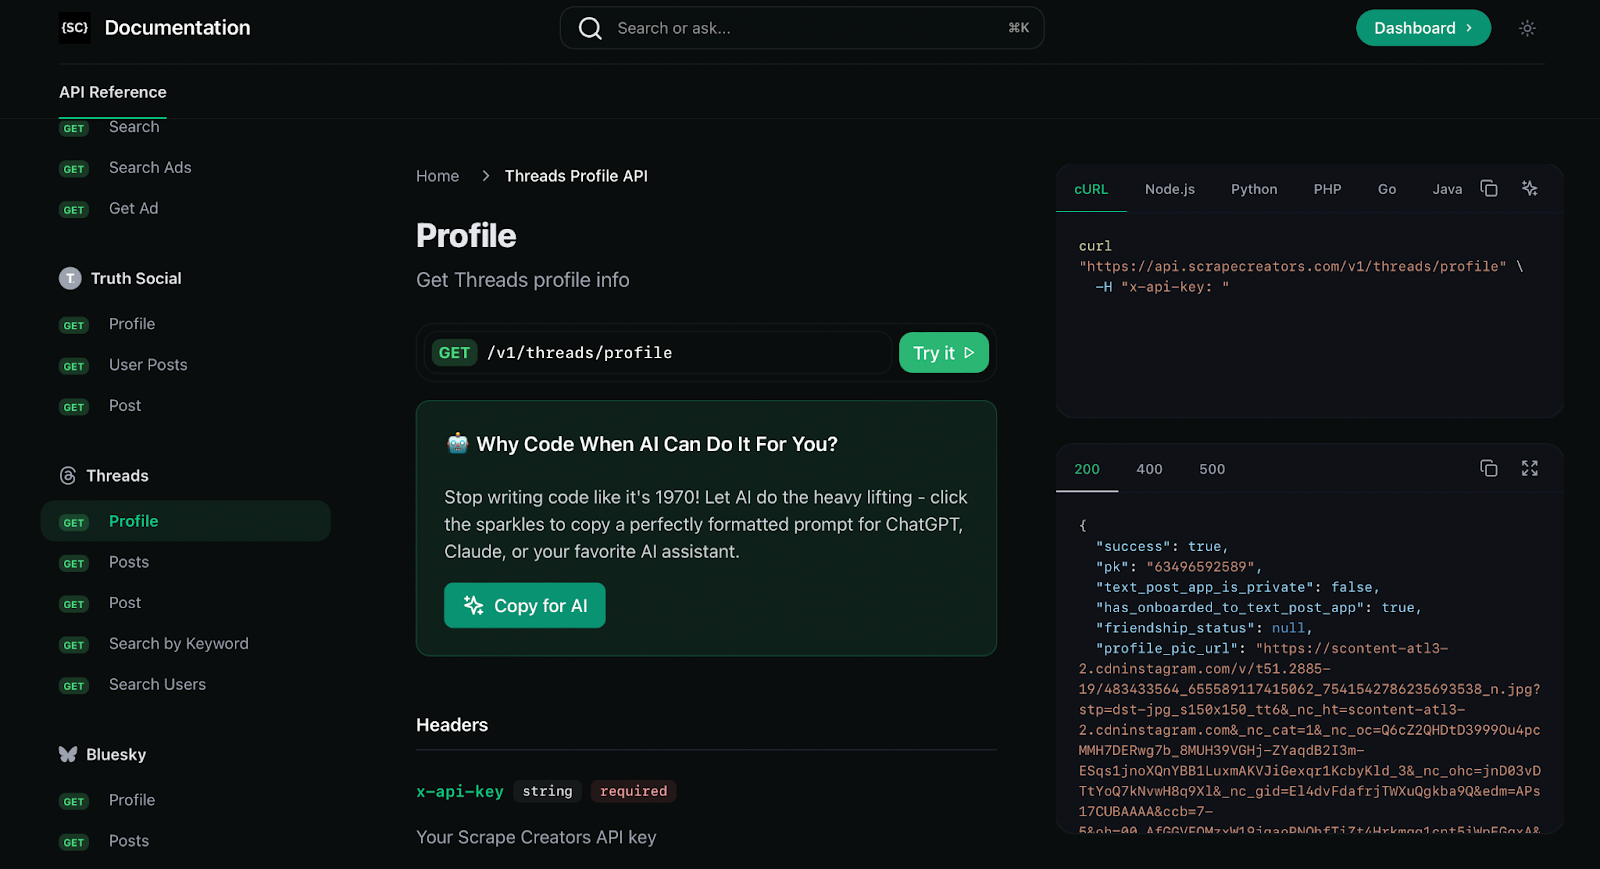This screenshot has width=1600, height=869.
Task: Click sparkles icon beside code tabs
Action: 1529,188
